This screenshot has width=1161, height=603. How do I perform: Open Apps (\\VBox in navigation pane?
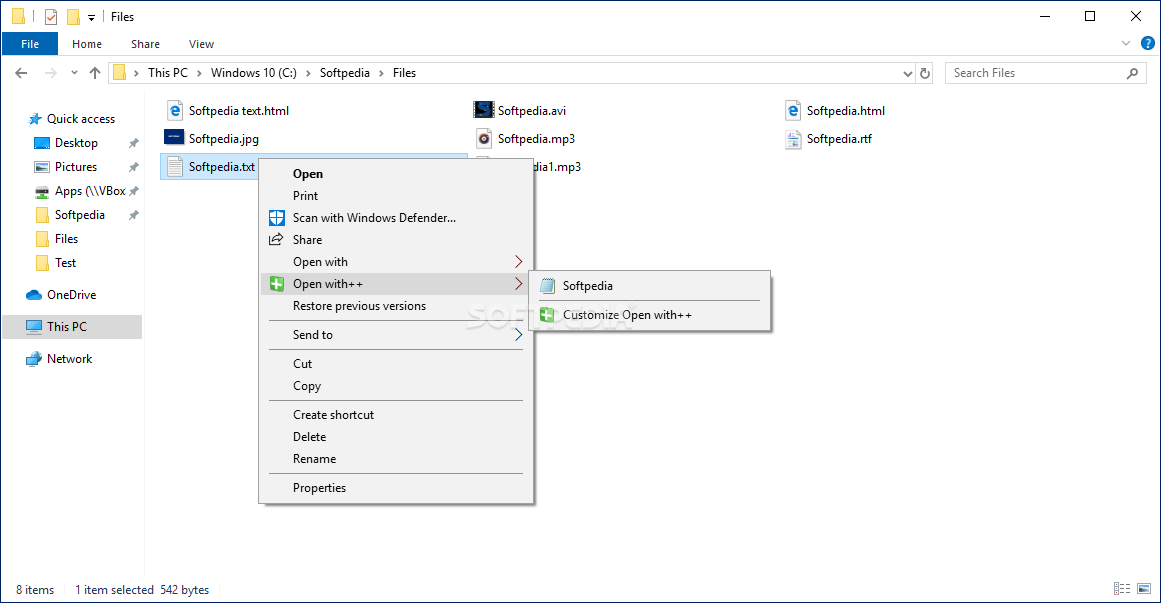coord(90,191)
